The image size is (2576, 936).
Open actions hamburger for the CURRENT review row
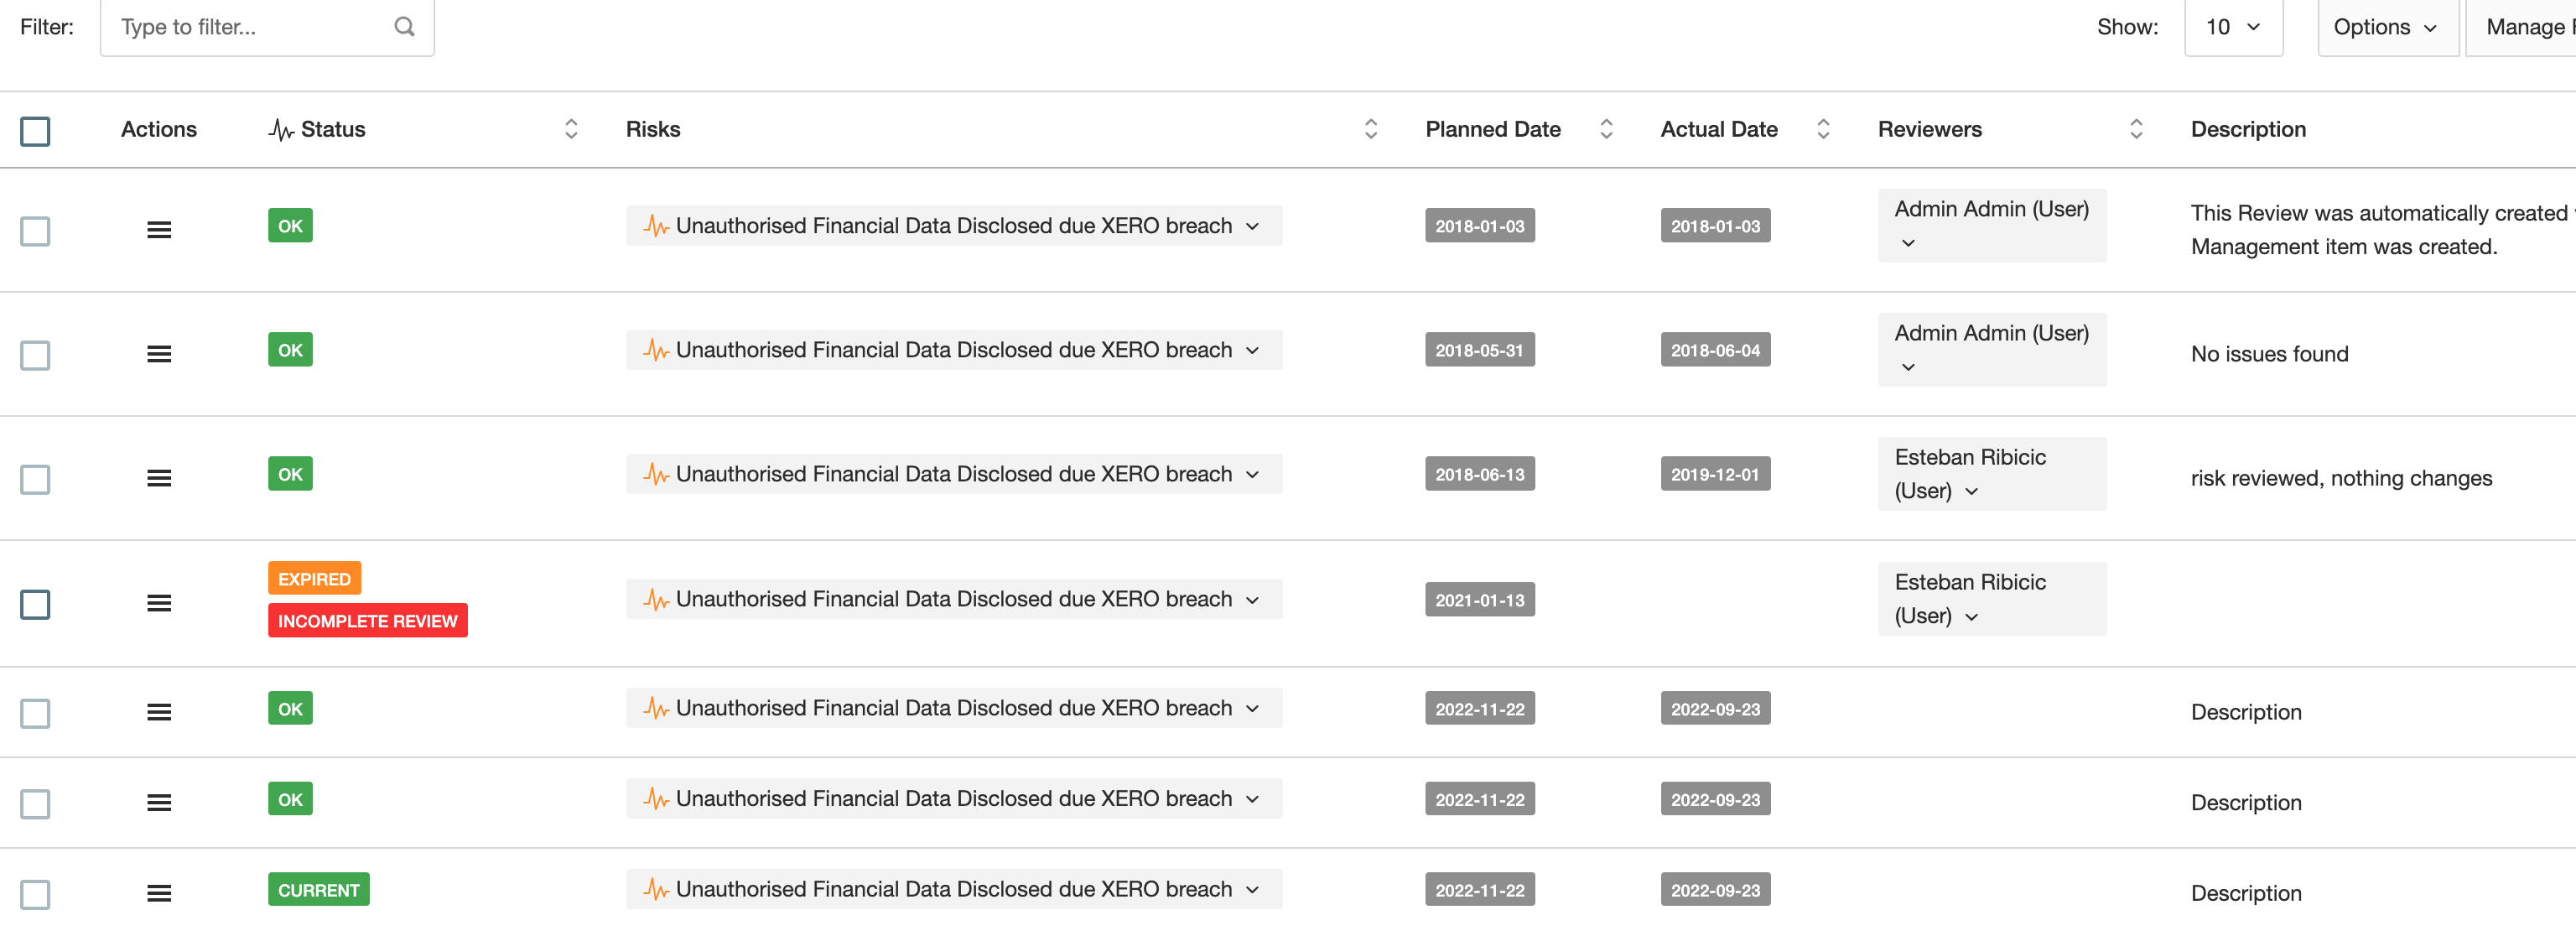coord(159,893)
